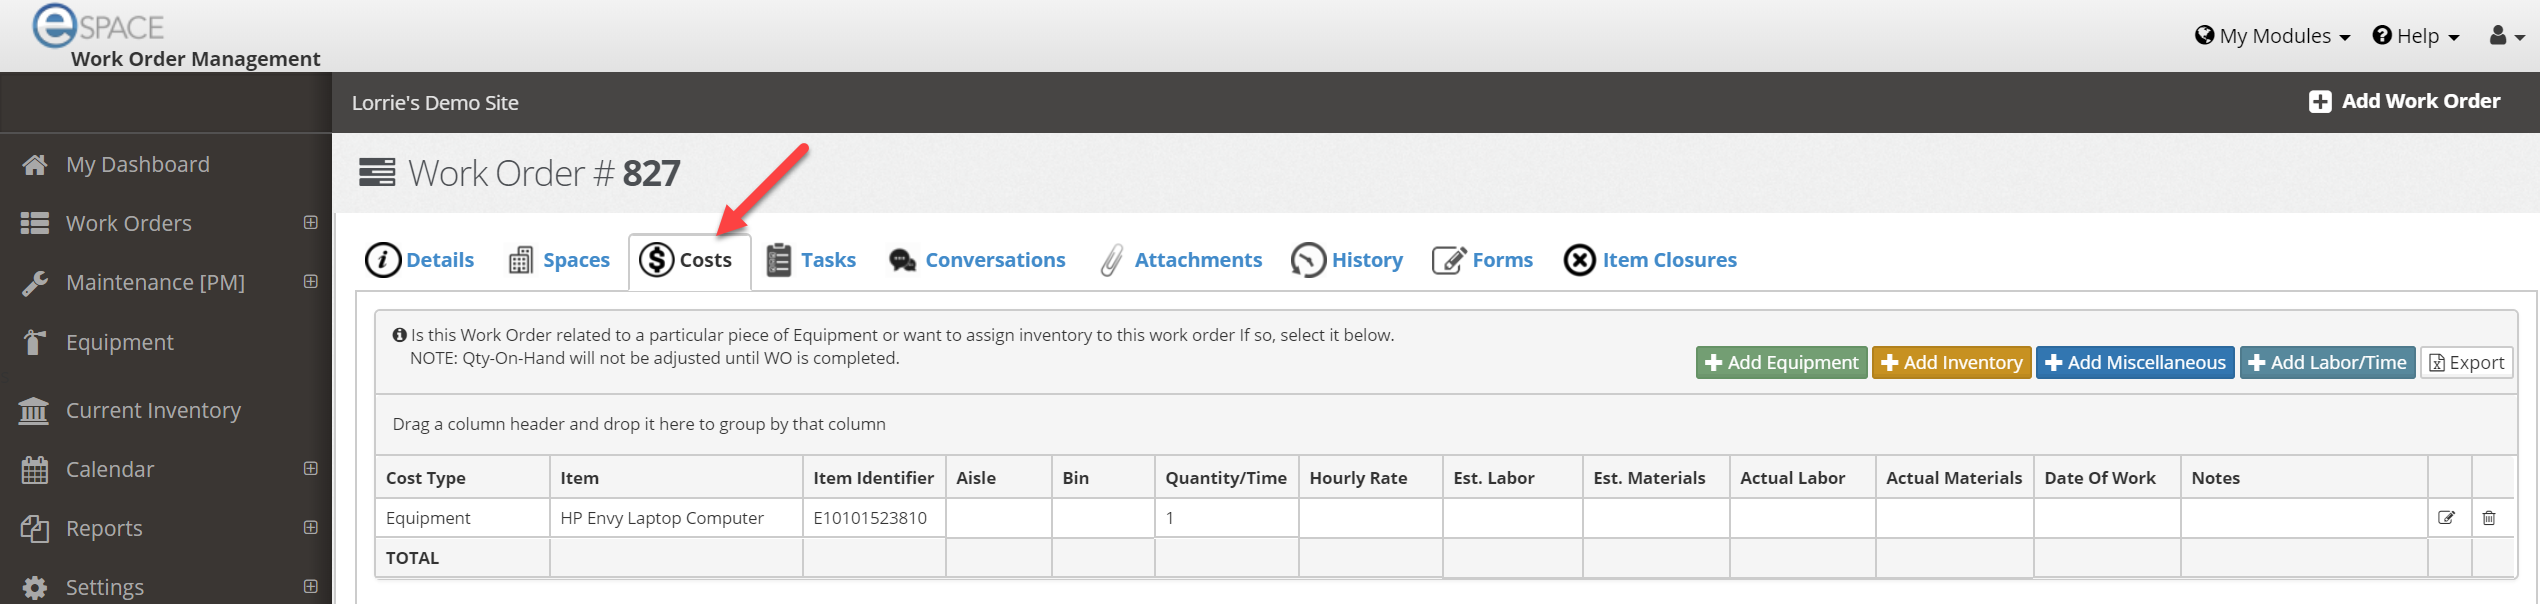Delete the HP Envy Laptop row

[x=2489, y=518]
